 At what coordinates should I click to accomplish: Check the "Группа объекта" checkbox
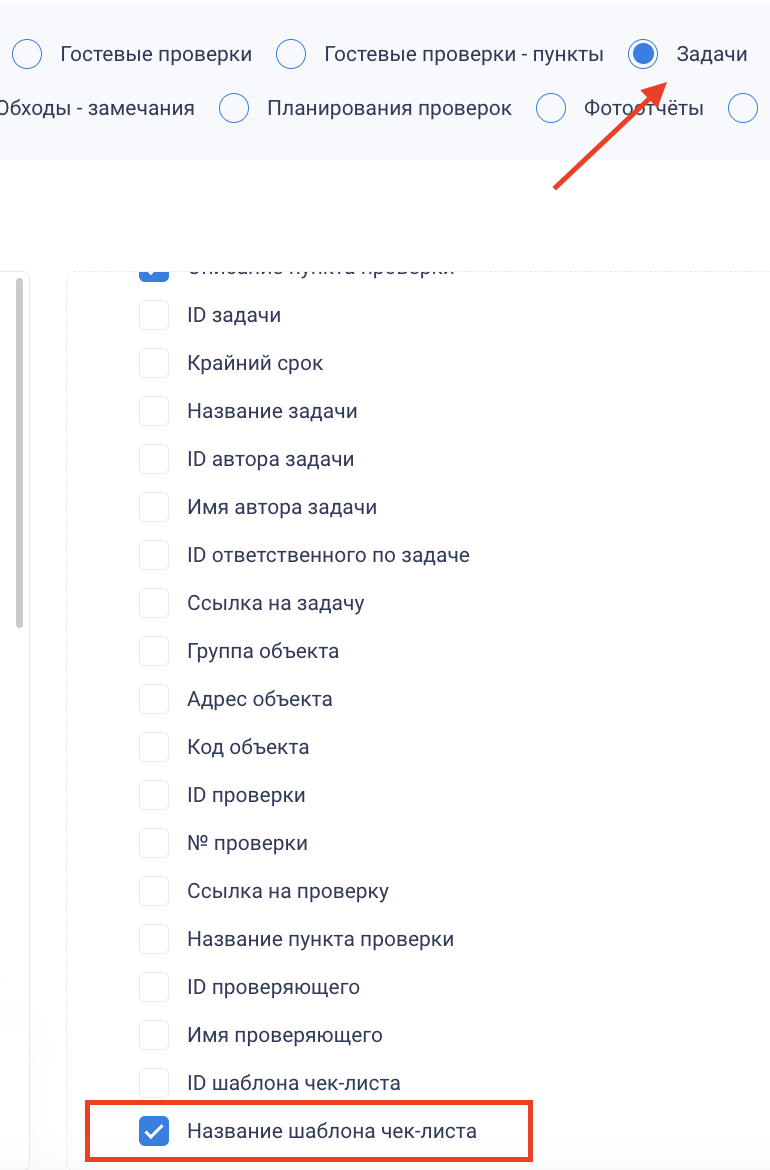pos(154,651)
